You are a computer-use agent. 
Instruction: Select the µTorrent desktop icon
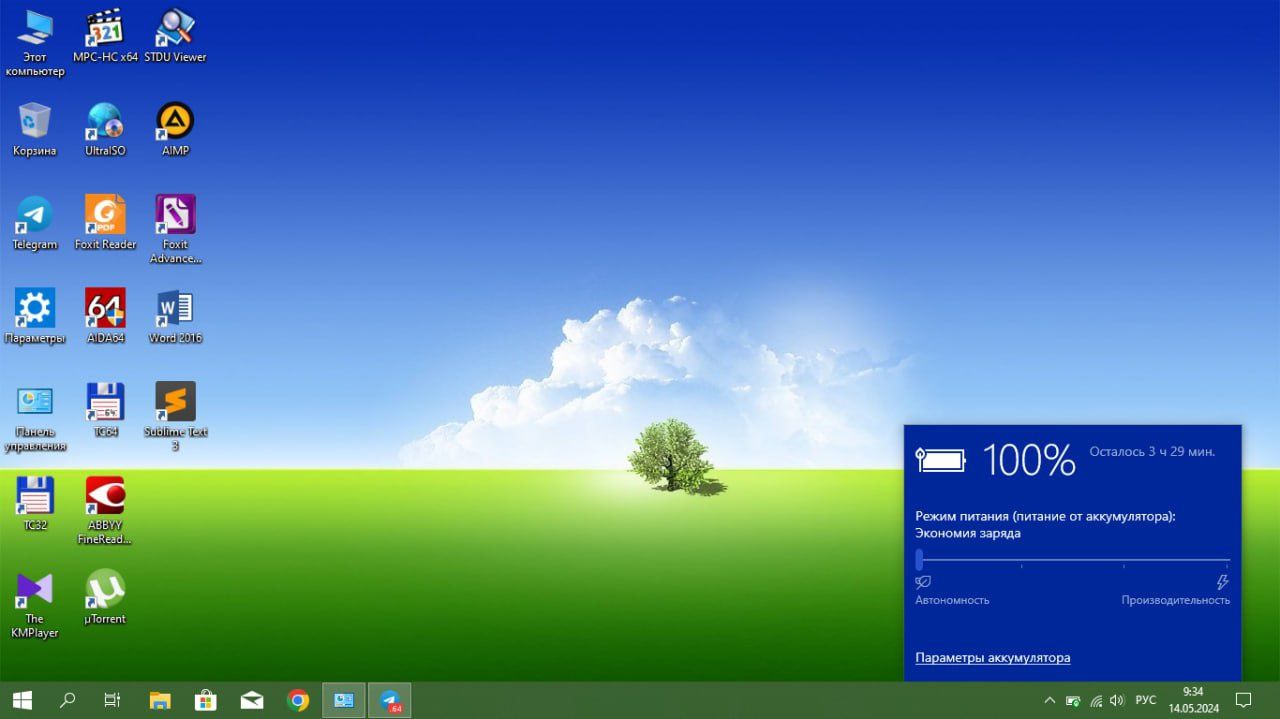(x=105, y=598)
